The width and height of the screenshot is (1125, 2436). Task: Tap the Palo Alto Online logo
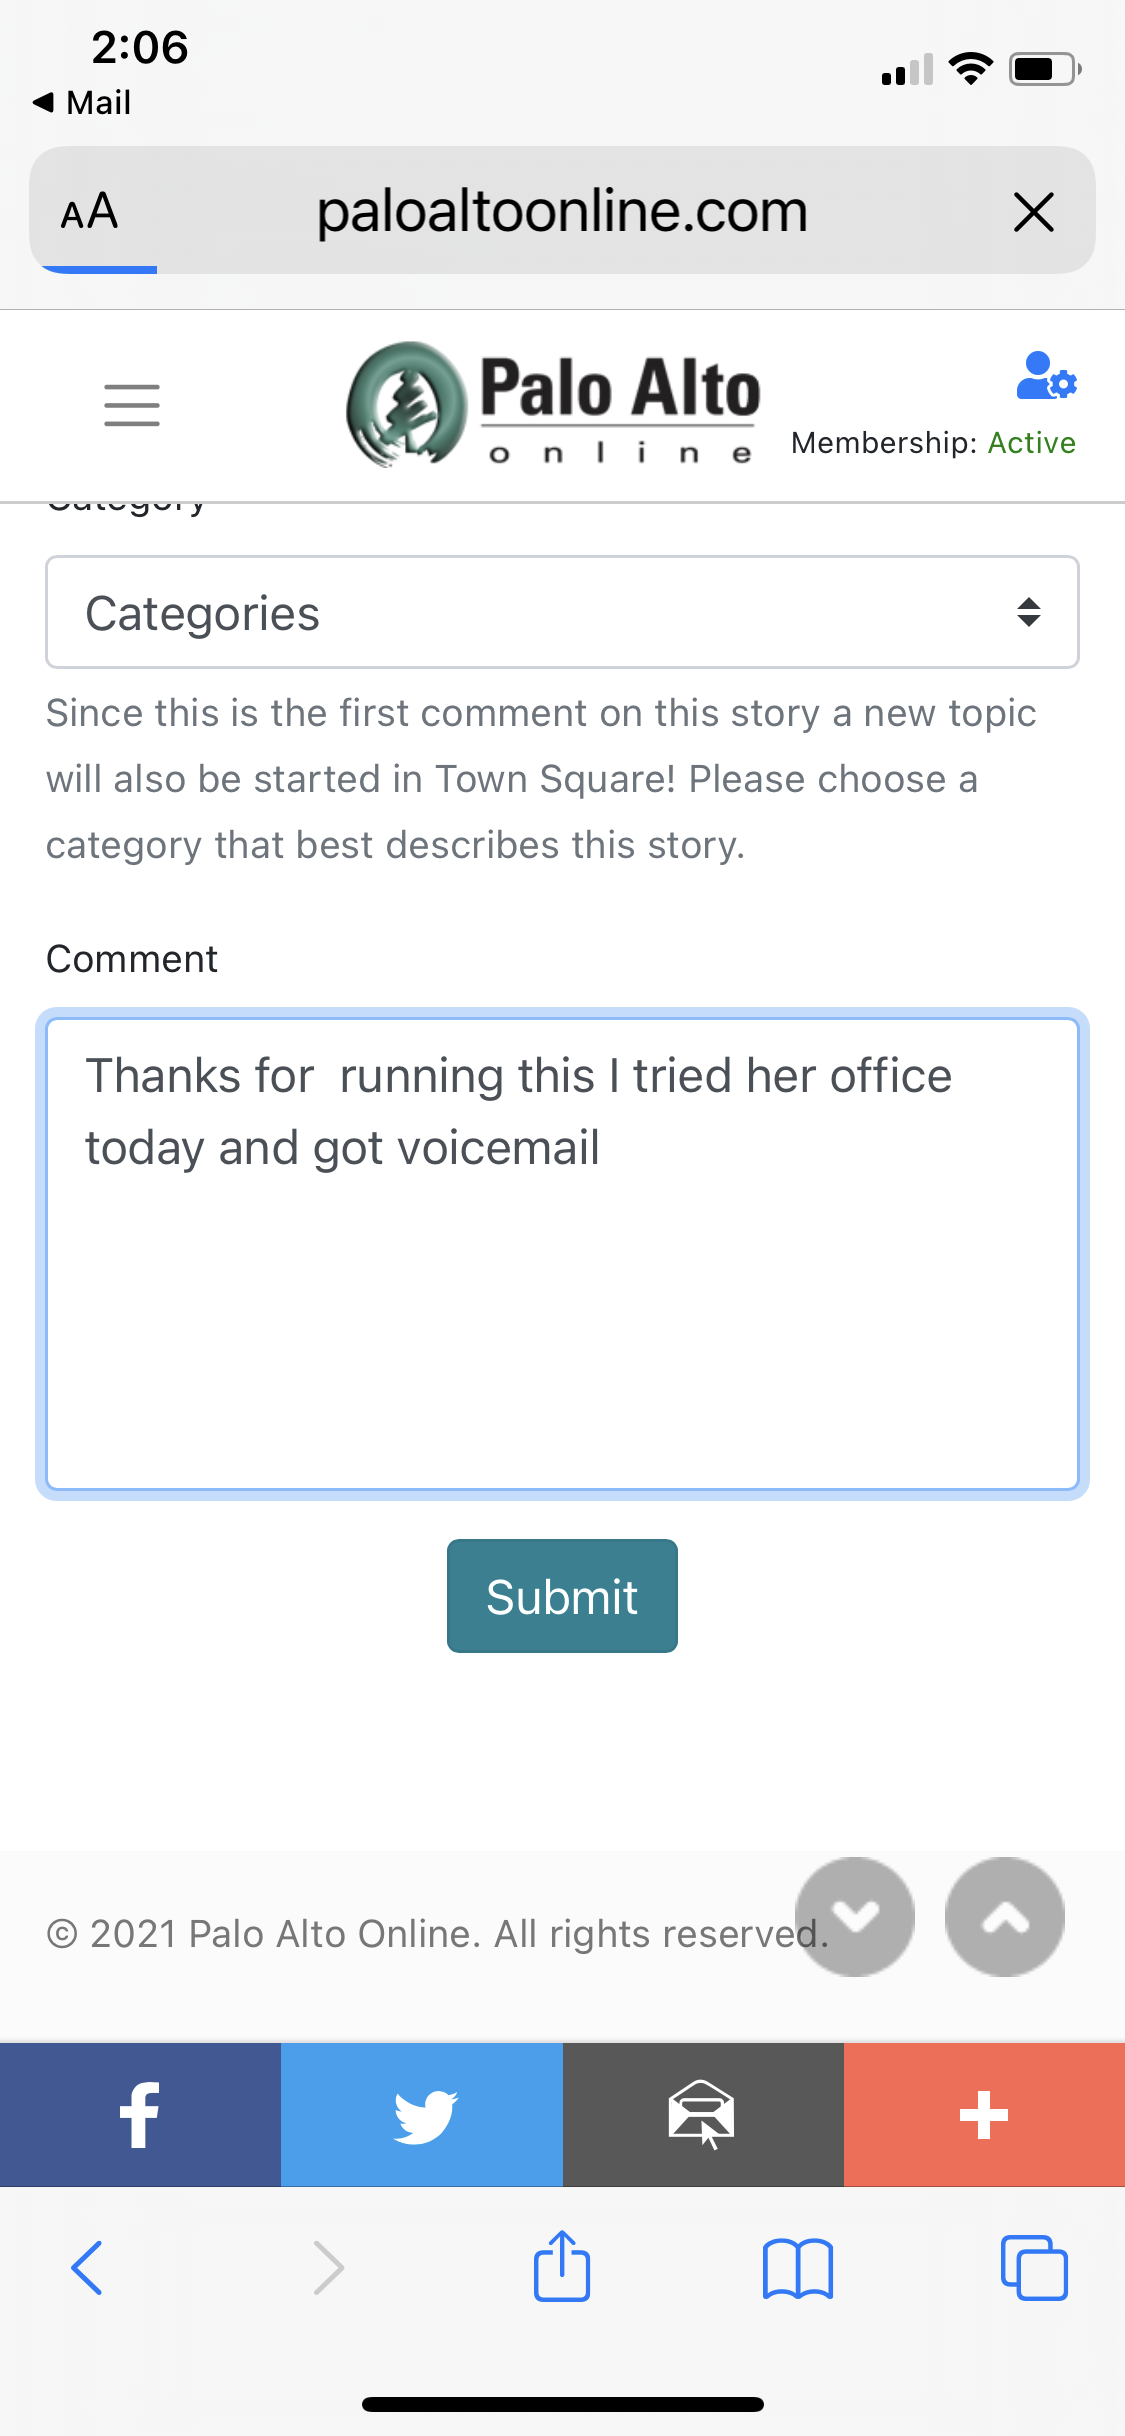point(553,405)
